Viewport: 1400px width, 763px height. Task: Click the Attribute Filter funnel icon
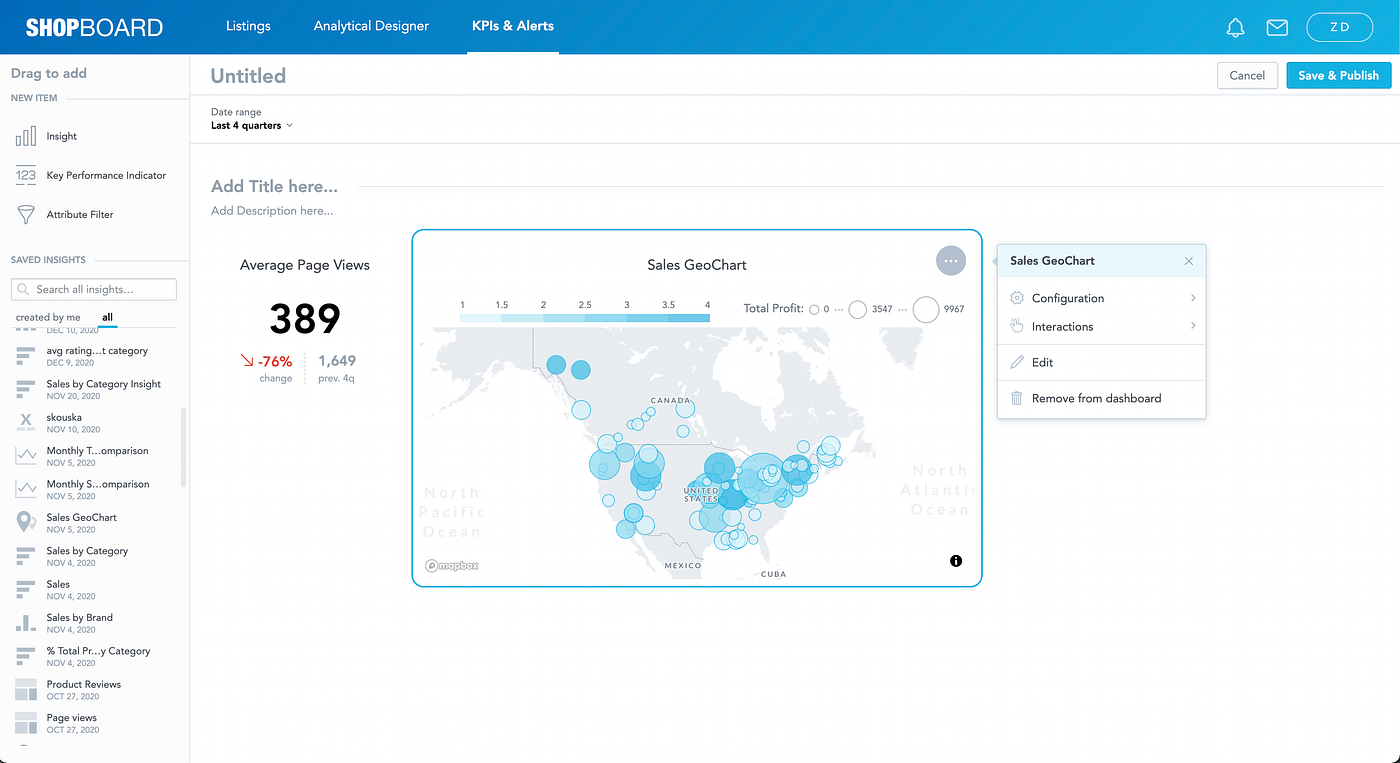pyautogui.click(x=24, y=213)
